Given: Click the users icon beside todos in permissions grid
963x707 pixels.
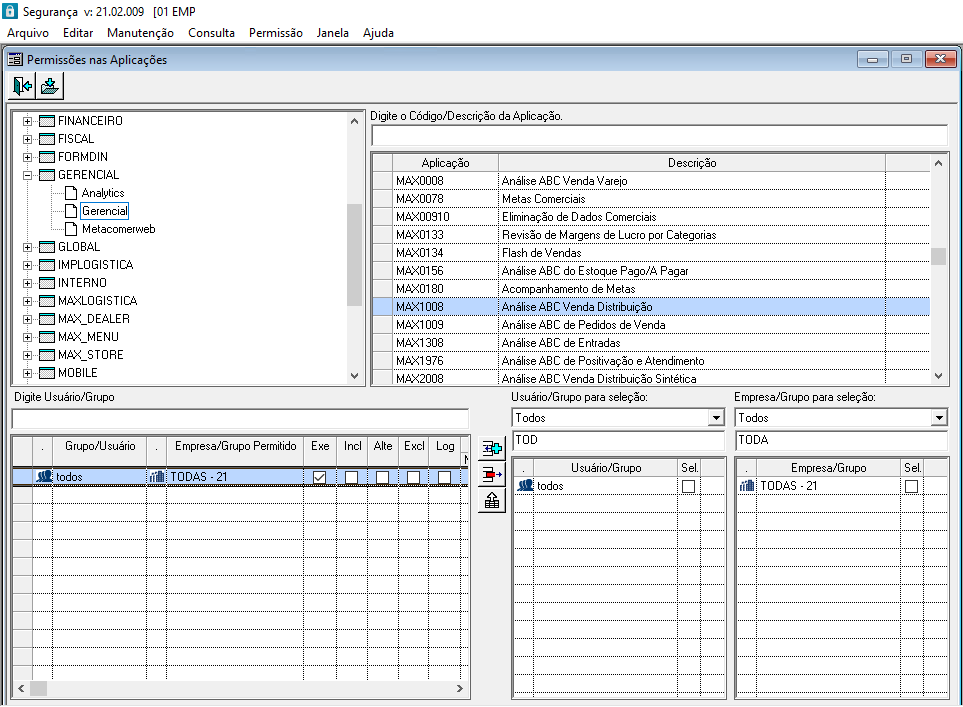Looking at the screenshot, I should click(x=44, y=476).
